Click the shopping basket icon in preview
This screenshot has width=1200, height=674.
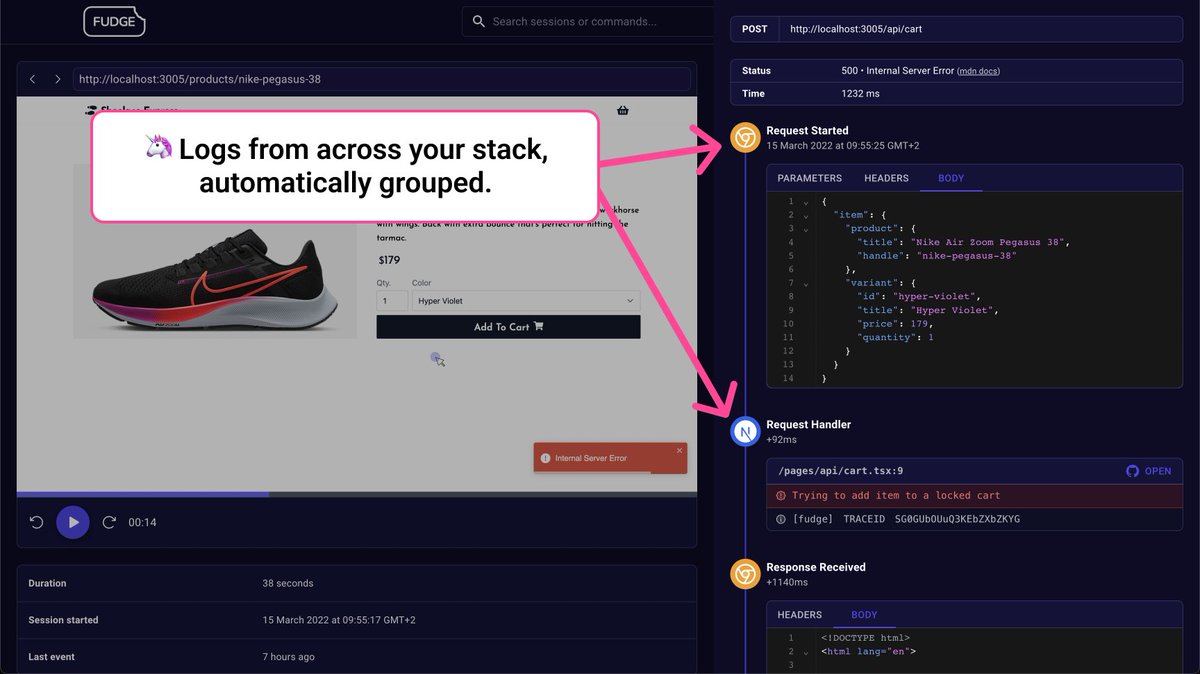(623, 110)
